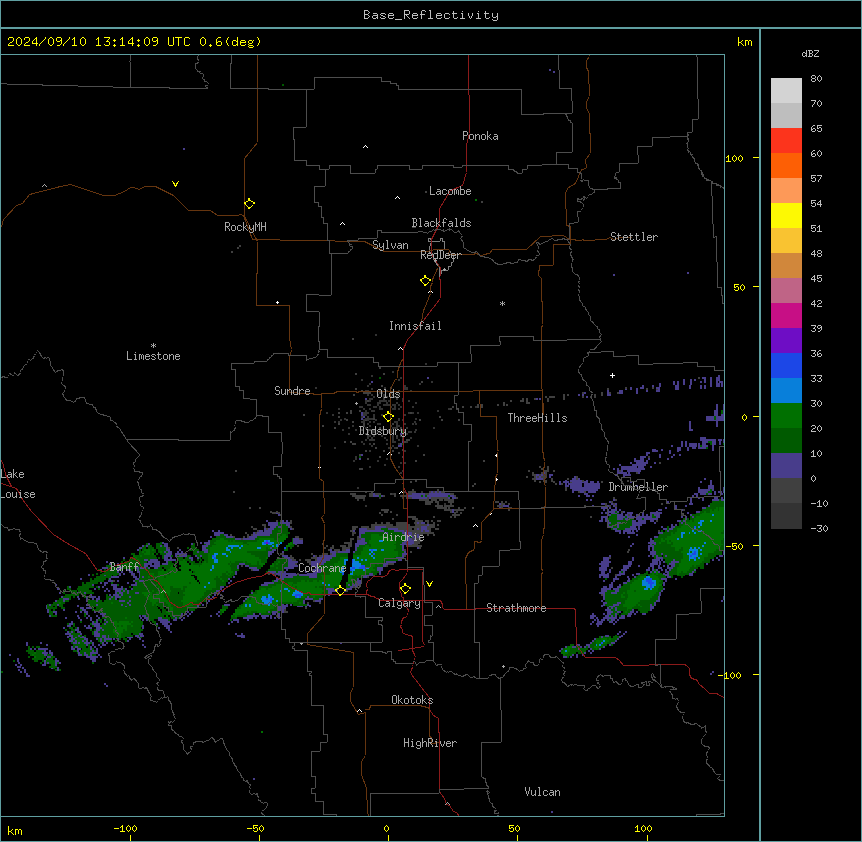
Task: Pick the light blue swatch below 33 dBZ
Action: tap(786, 390)
